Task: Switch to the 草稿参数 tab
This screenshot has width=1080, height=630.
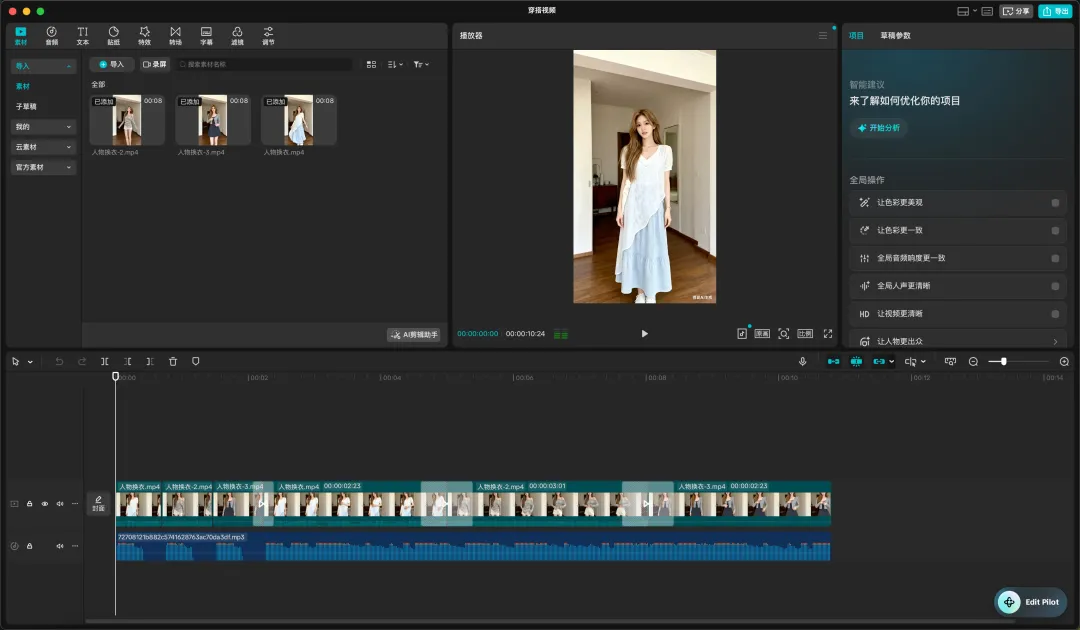Action: click(x=895, y=35)
